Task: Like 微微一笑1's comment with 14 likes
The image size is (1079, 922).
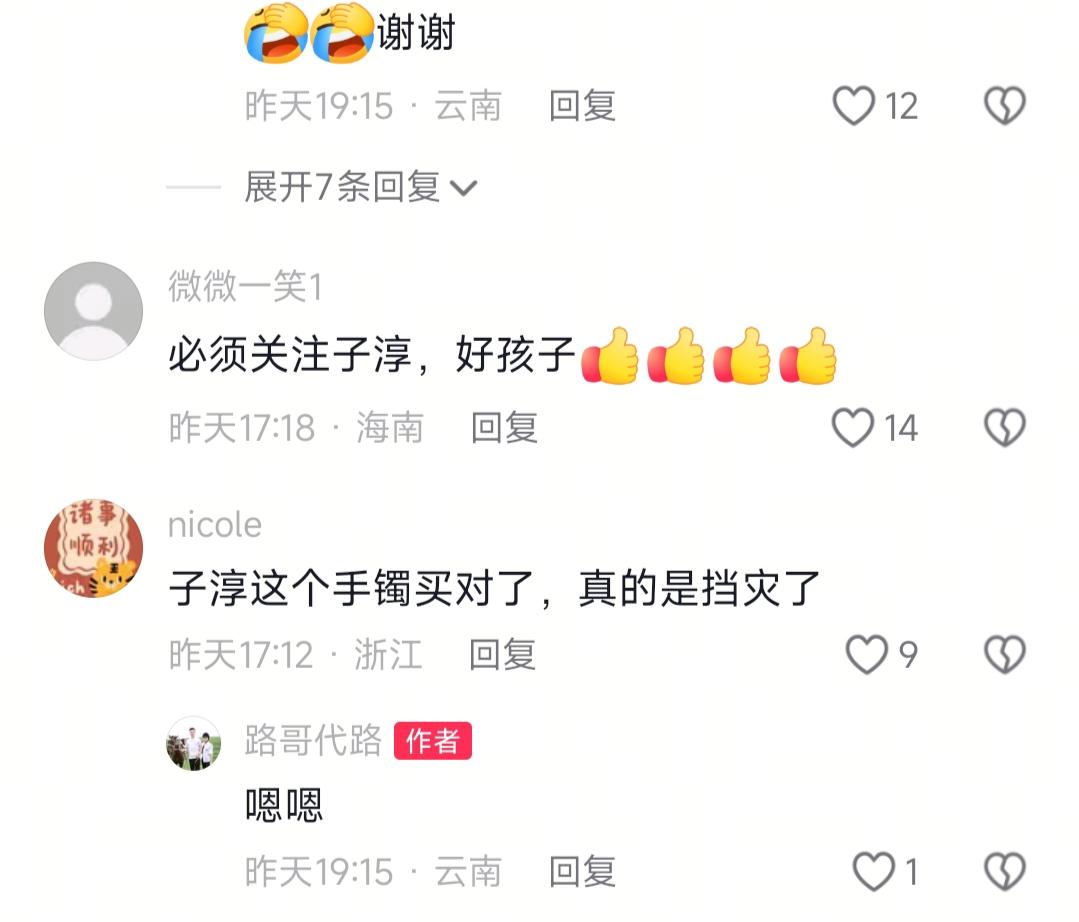Action: [853, 427]
